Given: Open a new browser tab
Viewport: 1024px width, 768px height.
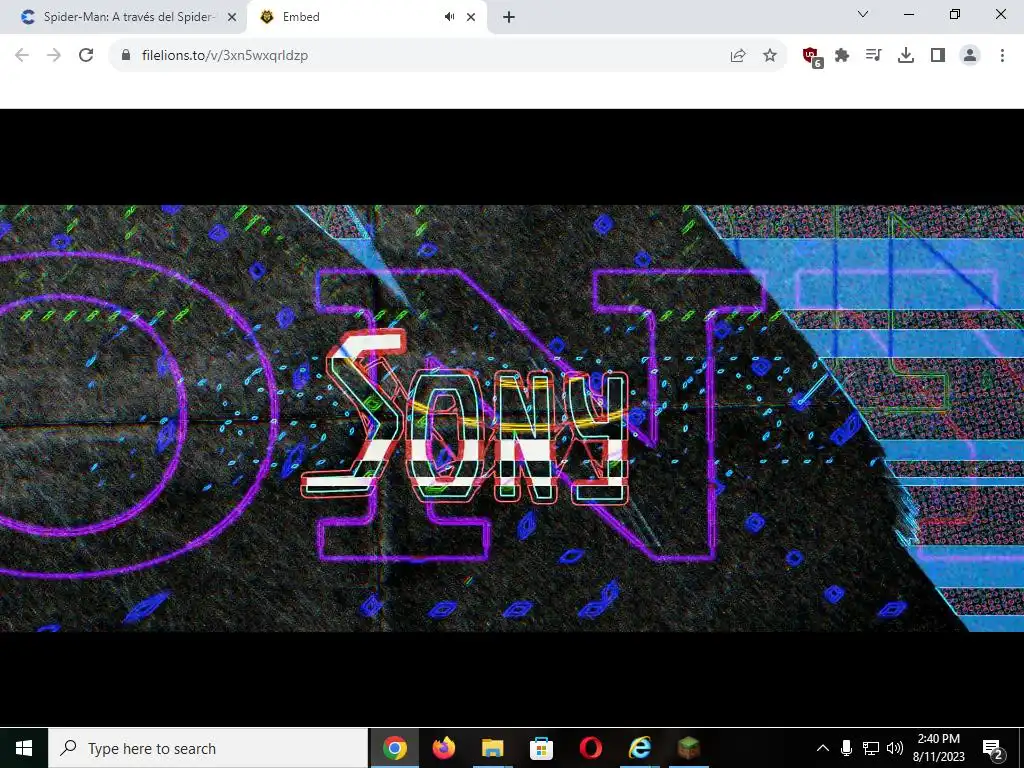Looking at the screenshot, I should click(509, 18).
